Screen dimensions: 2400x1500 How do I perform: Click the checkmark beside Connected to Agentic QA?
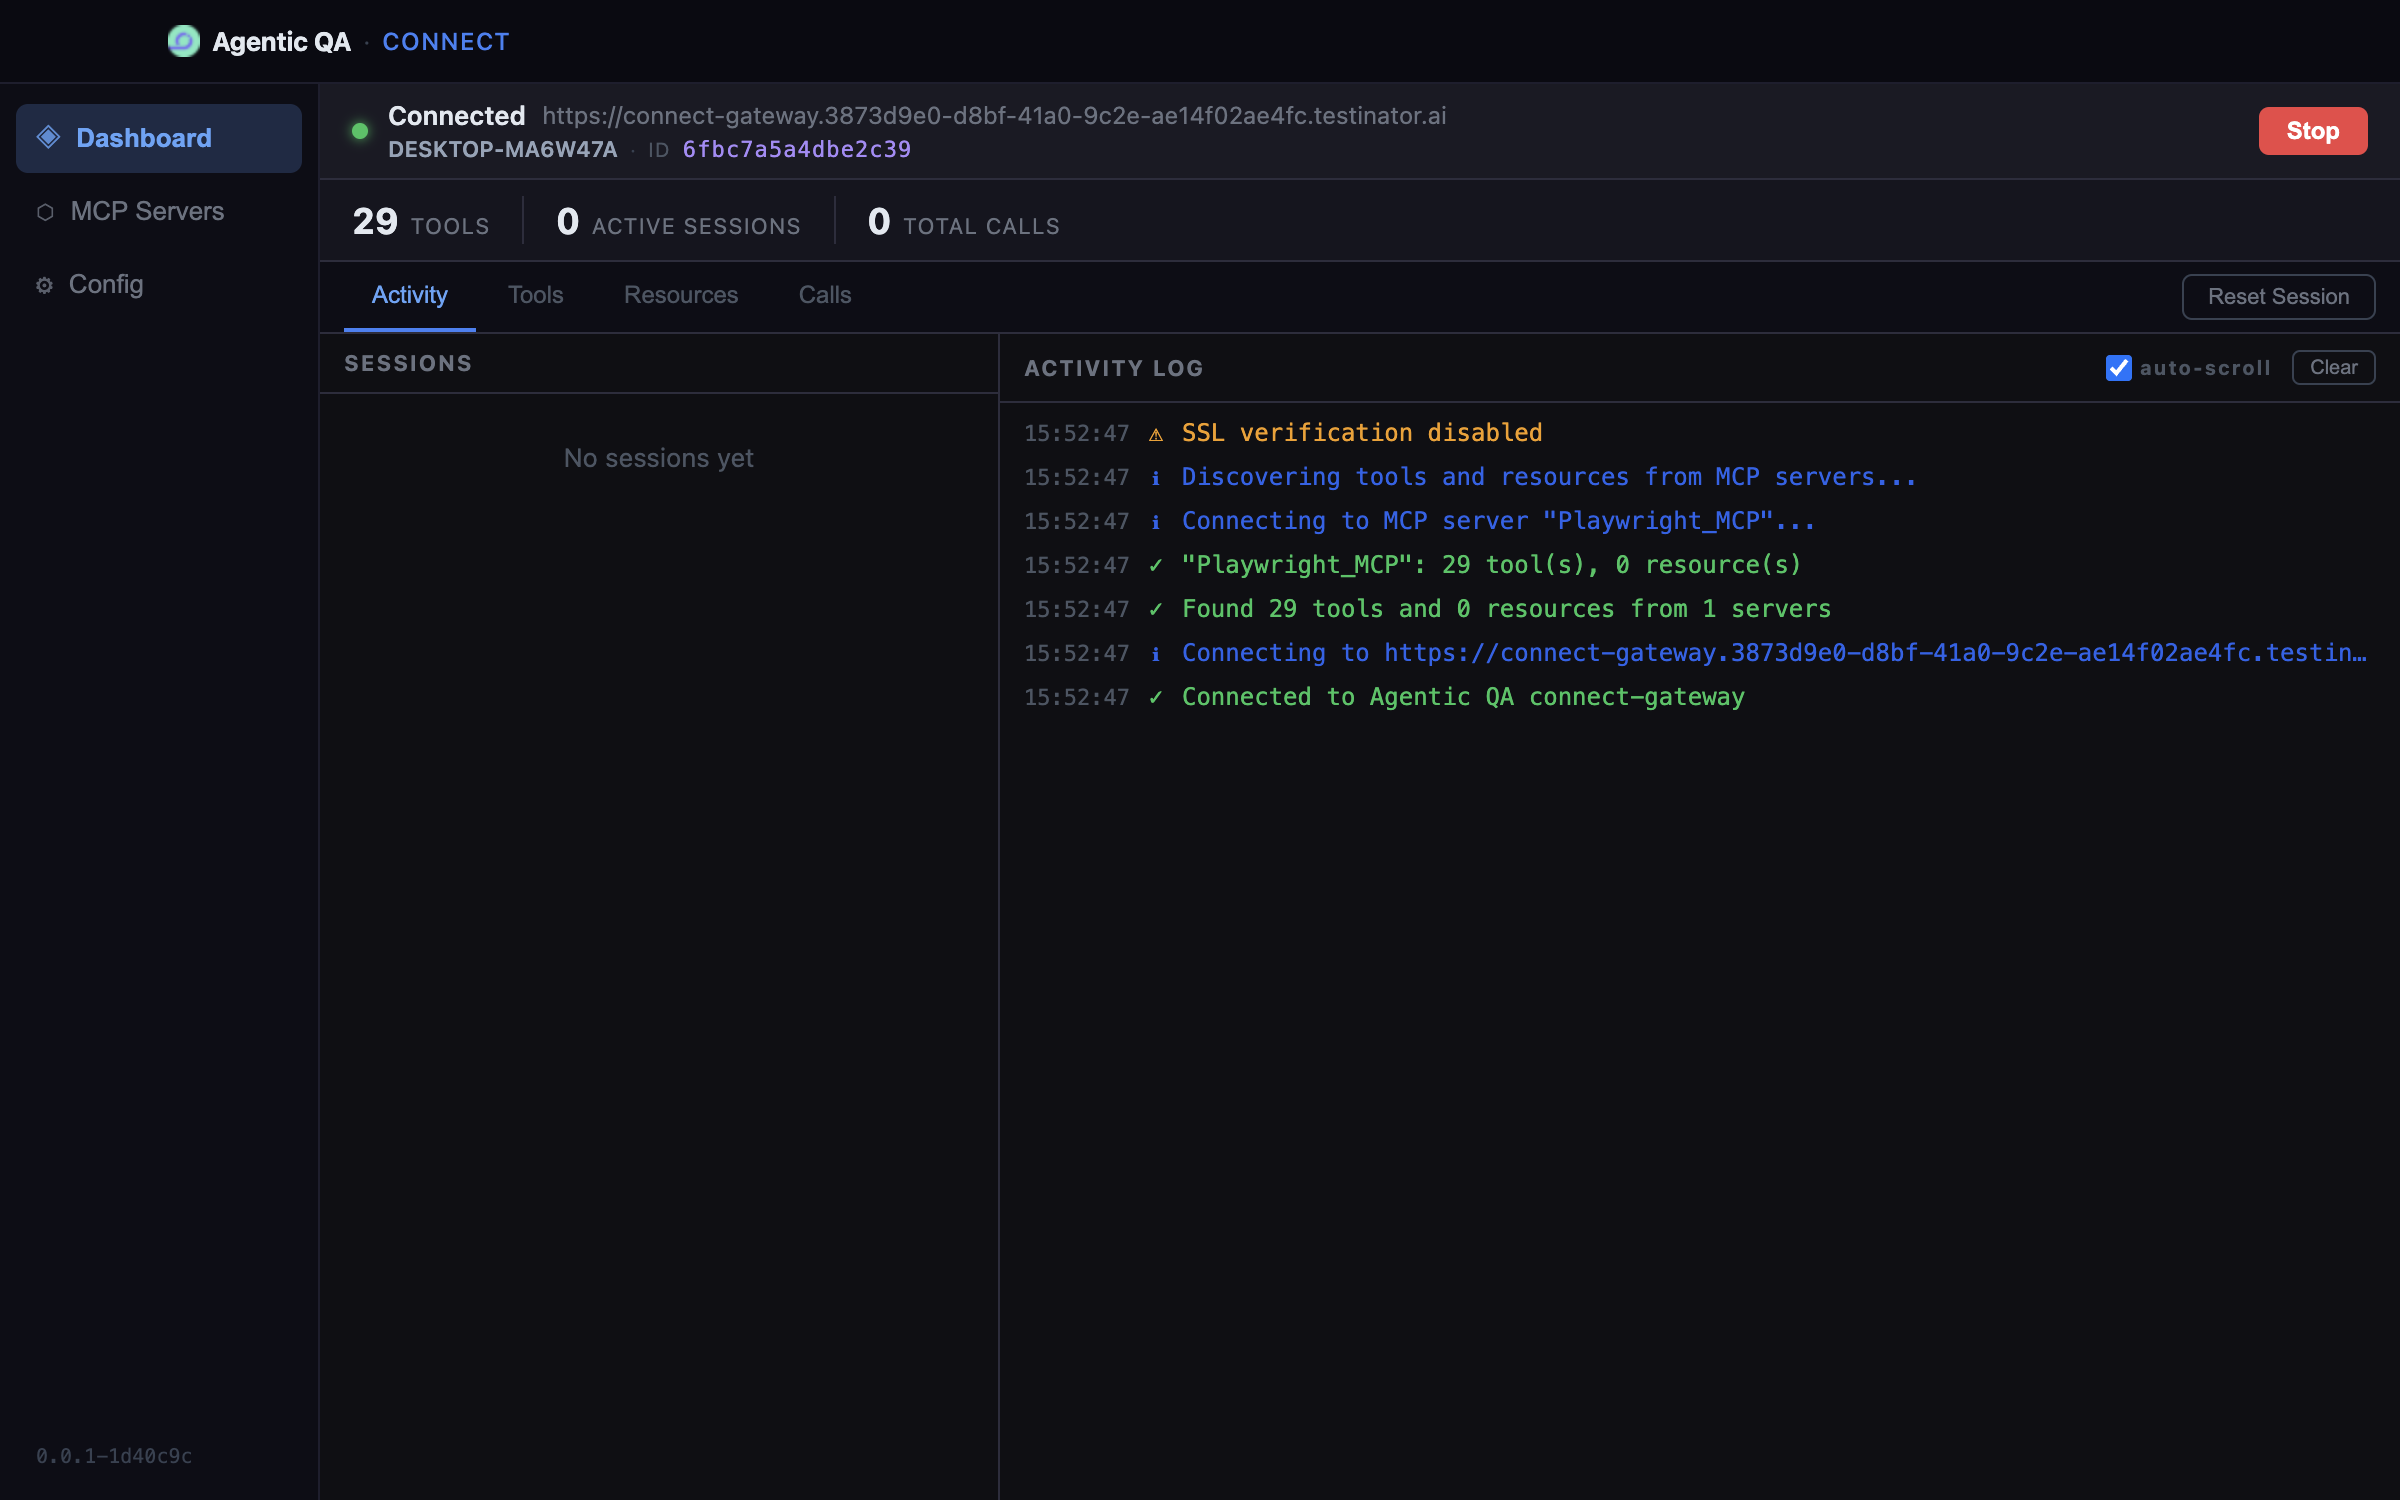coord(1156,697)
